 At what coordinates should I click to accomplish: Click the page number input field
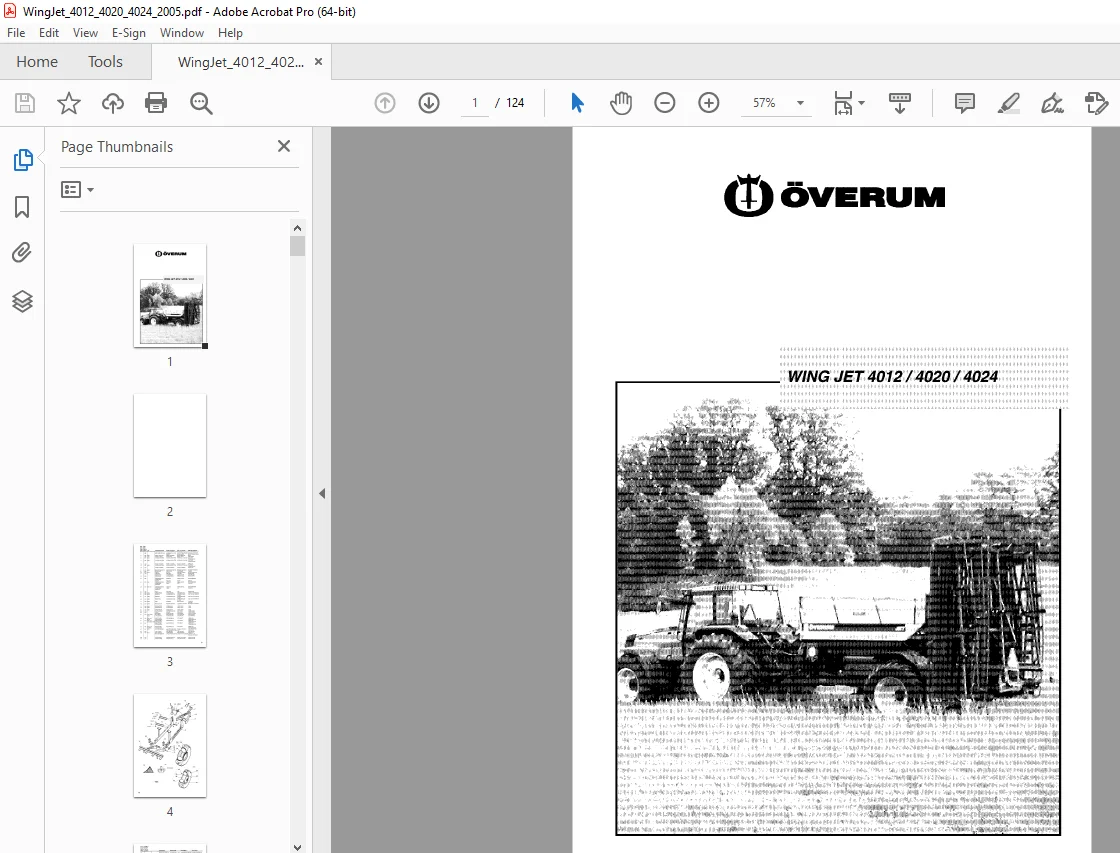(474, 103)
